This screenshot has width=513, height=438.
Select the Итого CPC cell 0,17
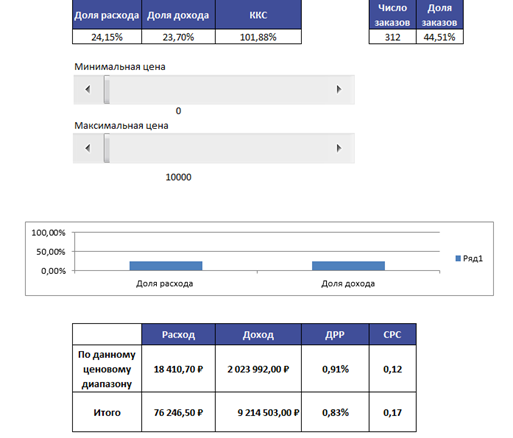pyautogui.click(x=392, y=412)
